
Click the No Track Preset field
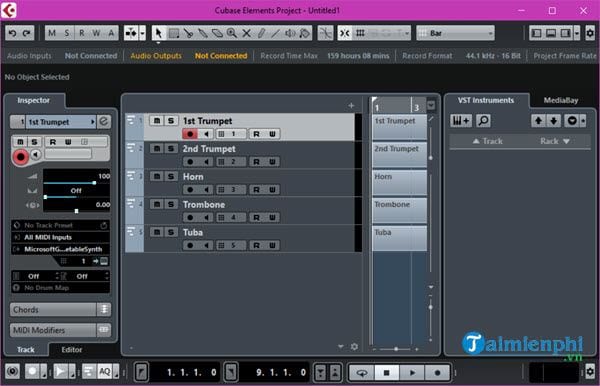pyautogui.click(x=61, y=225)
